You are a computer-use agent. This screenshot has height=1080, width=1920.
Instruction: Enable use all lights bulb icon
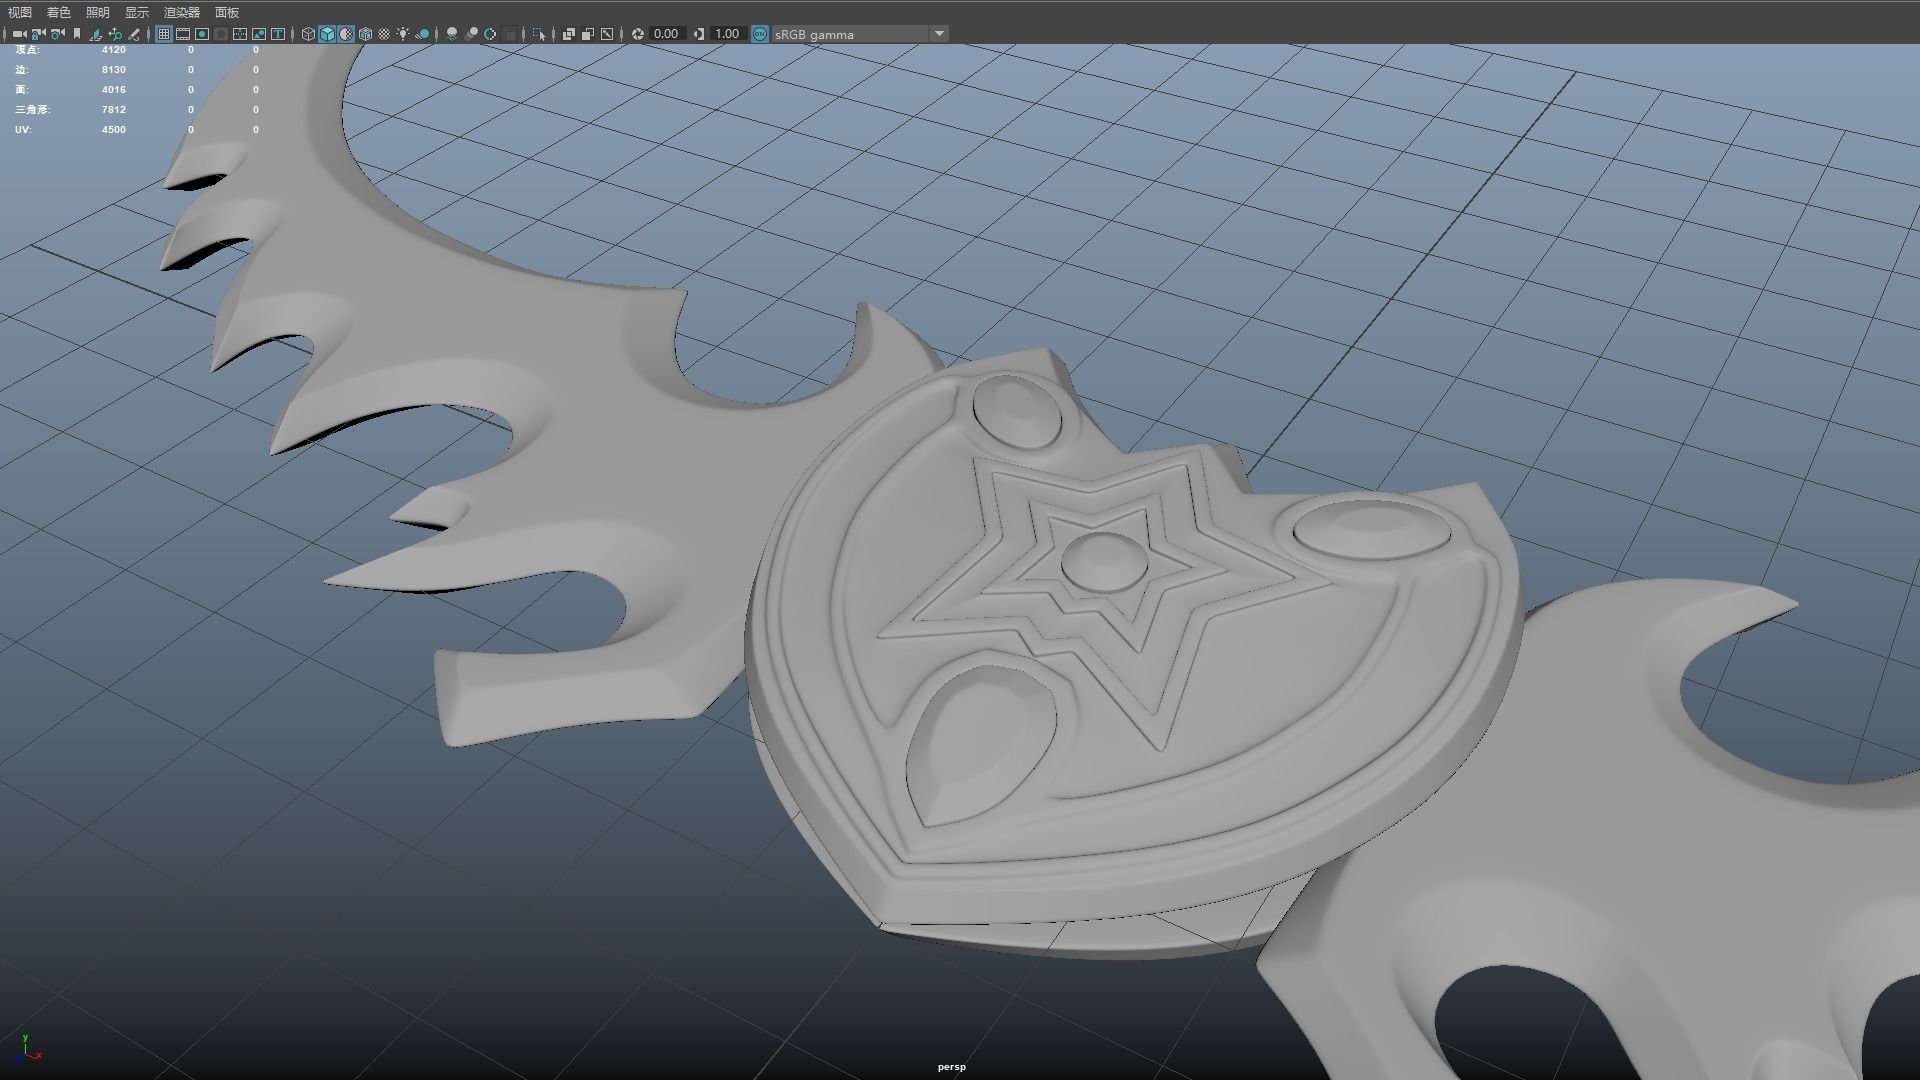click(x=403, y=34)
